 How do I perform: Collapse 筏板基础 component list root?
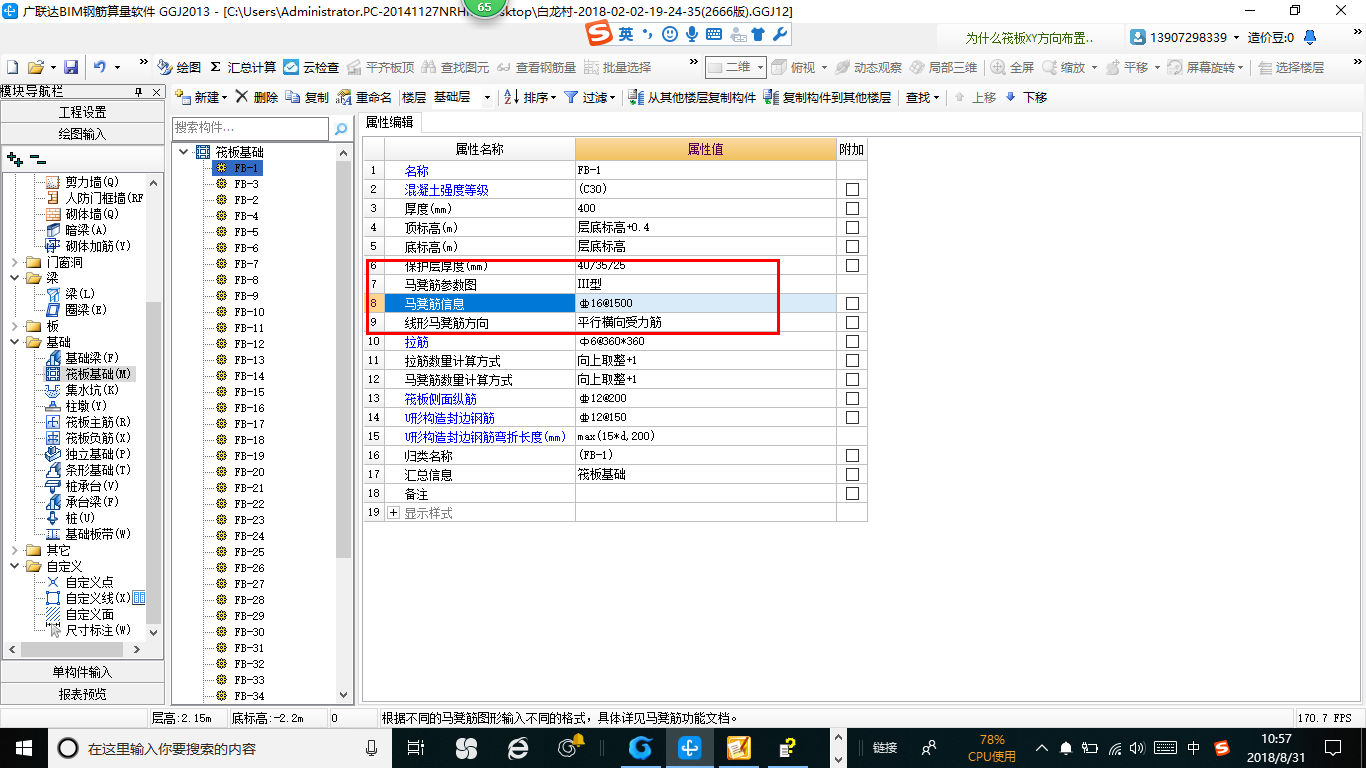[x=183, y=152]
